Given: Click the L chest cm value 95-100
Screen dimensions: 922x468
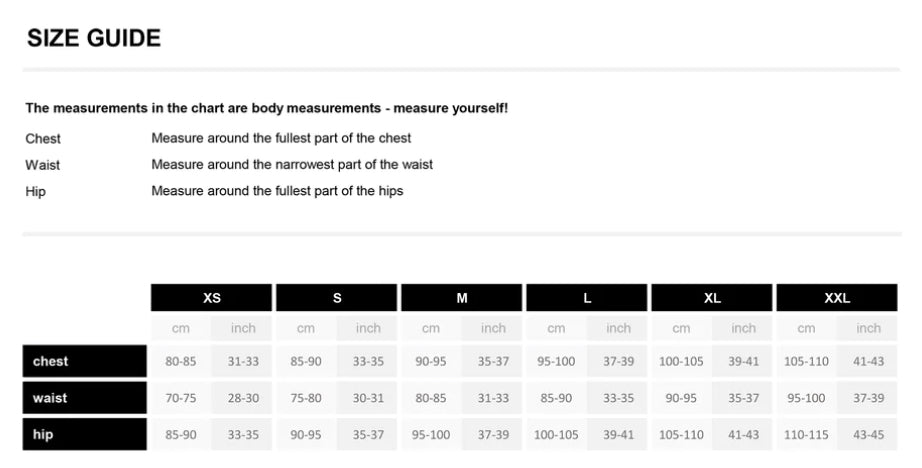Looking at the screenshot, I should pyautogui.click(x=556, y=361).
